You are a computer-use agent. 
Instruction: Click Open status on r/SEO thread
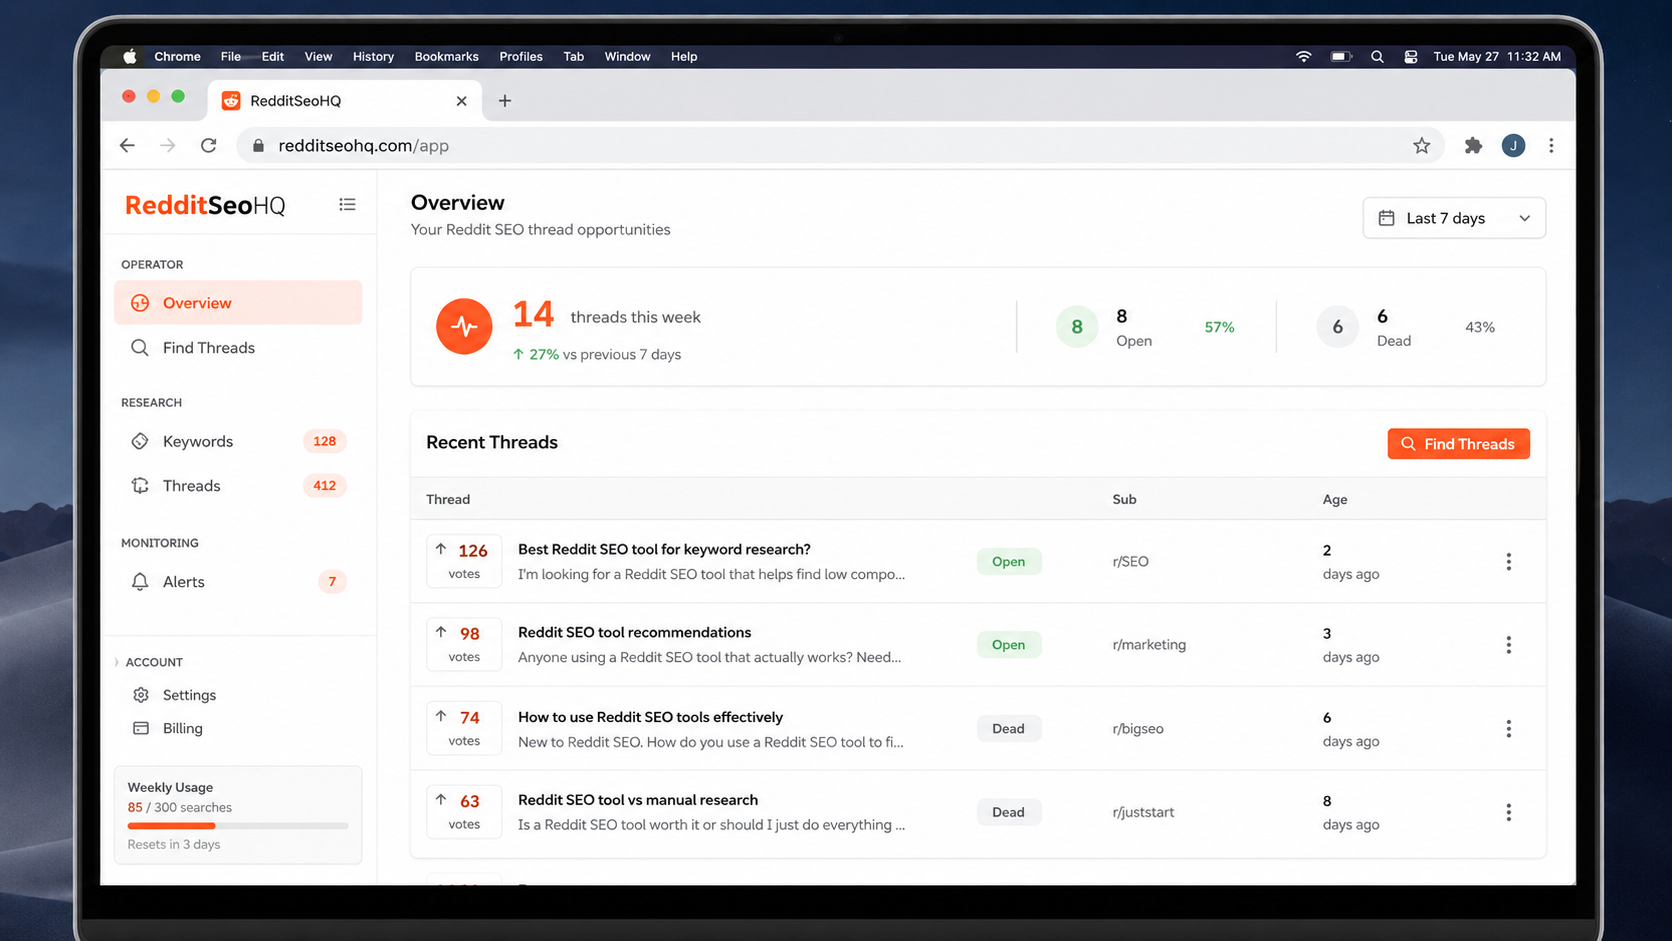tap(1008, 562)
